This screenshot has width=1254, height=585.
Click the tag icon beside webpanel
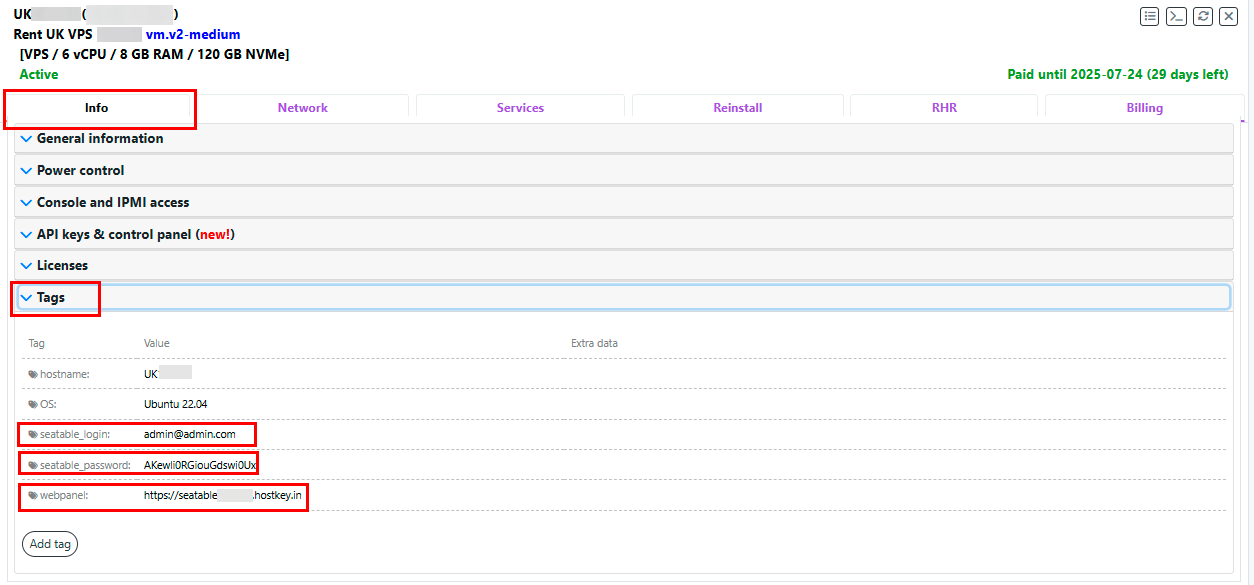[x=33, y=496]
